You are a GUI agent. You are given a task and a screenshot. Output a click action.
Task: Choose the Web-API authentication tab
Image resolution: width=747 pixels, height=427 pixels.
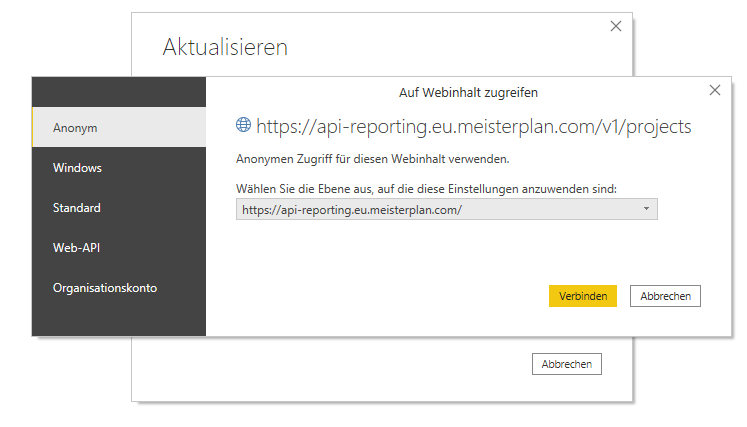coord(119,248)
